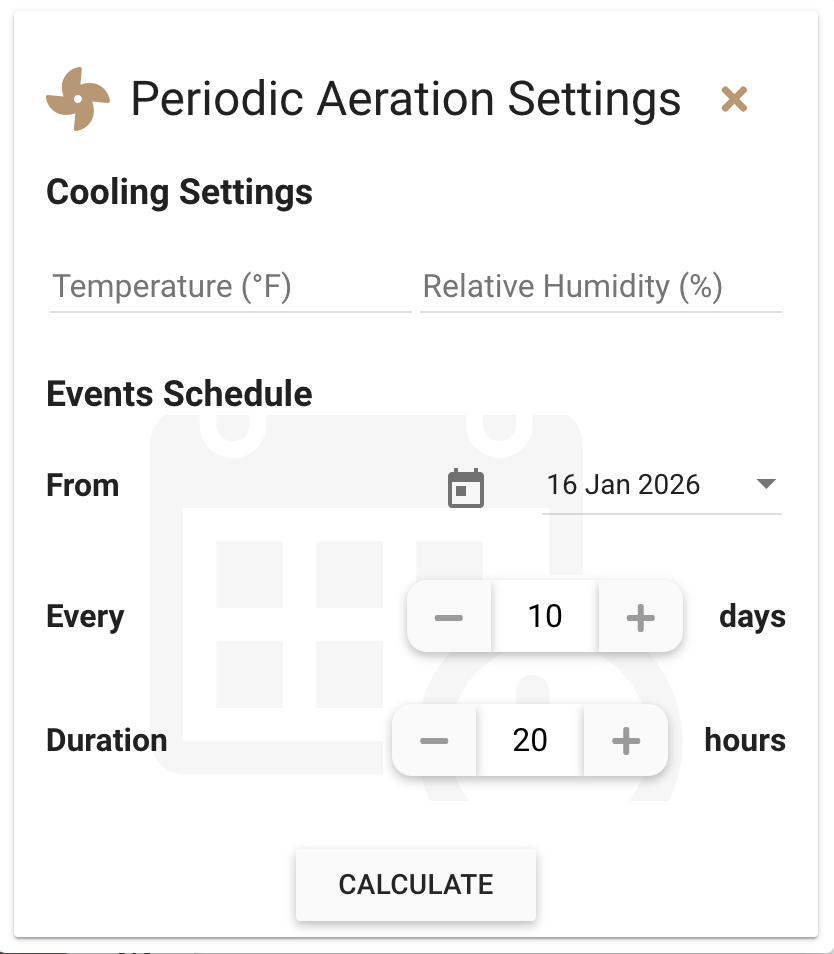Image resolution: width=834 pixels, height=954 pixels.
Task: Click the calendar icon next to From
Action: (466, 488)
